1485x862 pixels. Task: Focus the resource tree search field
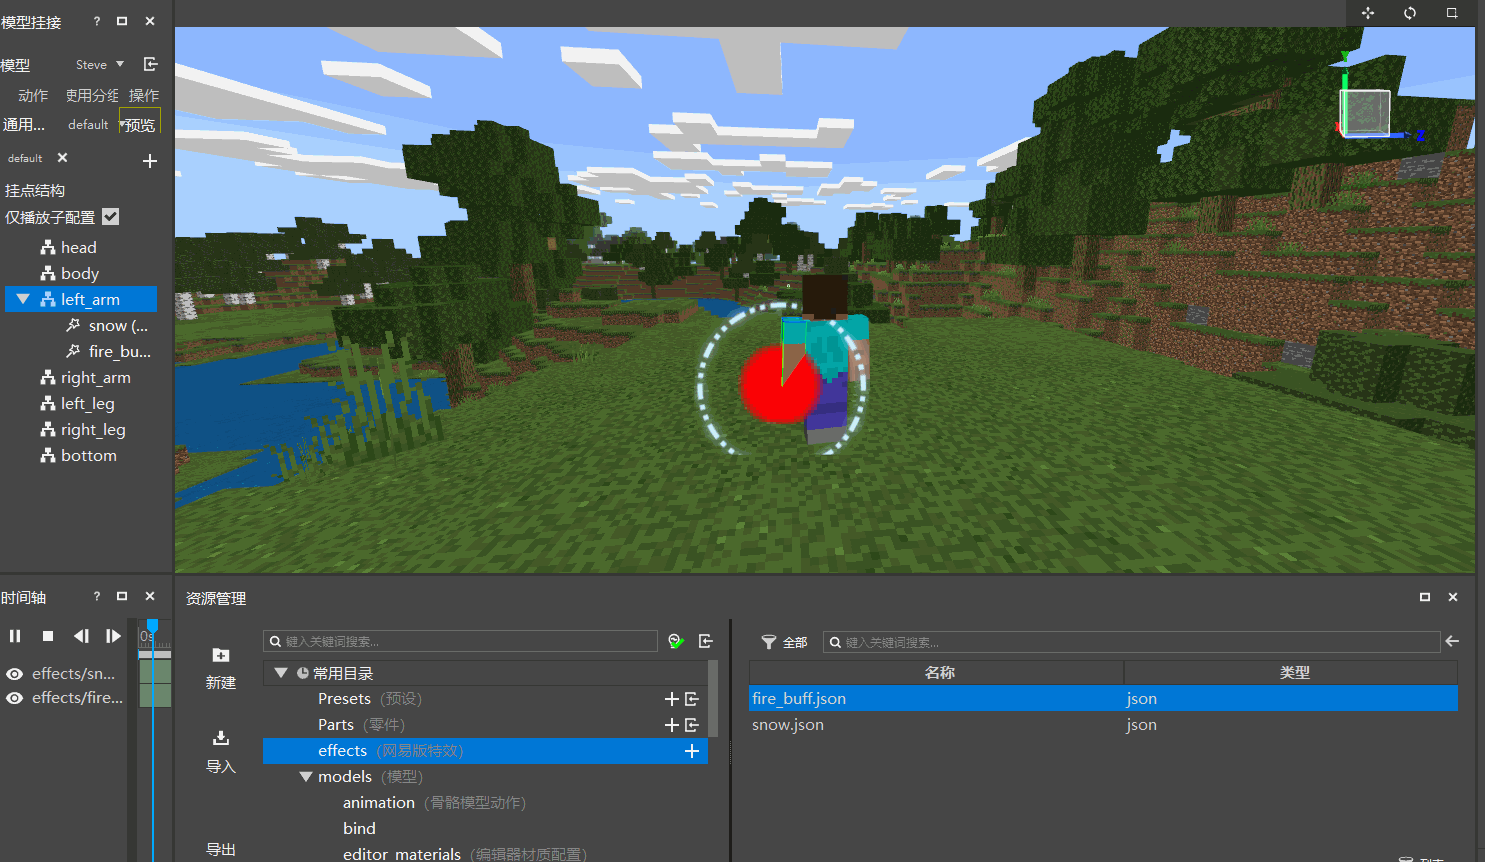[460, 641]
